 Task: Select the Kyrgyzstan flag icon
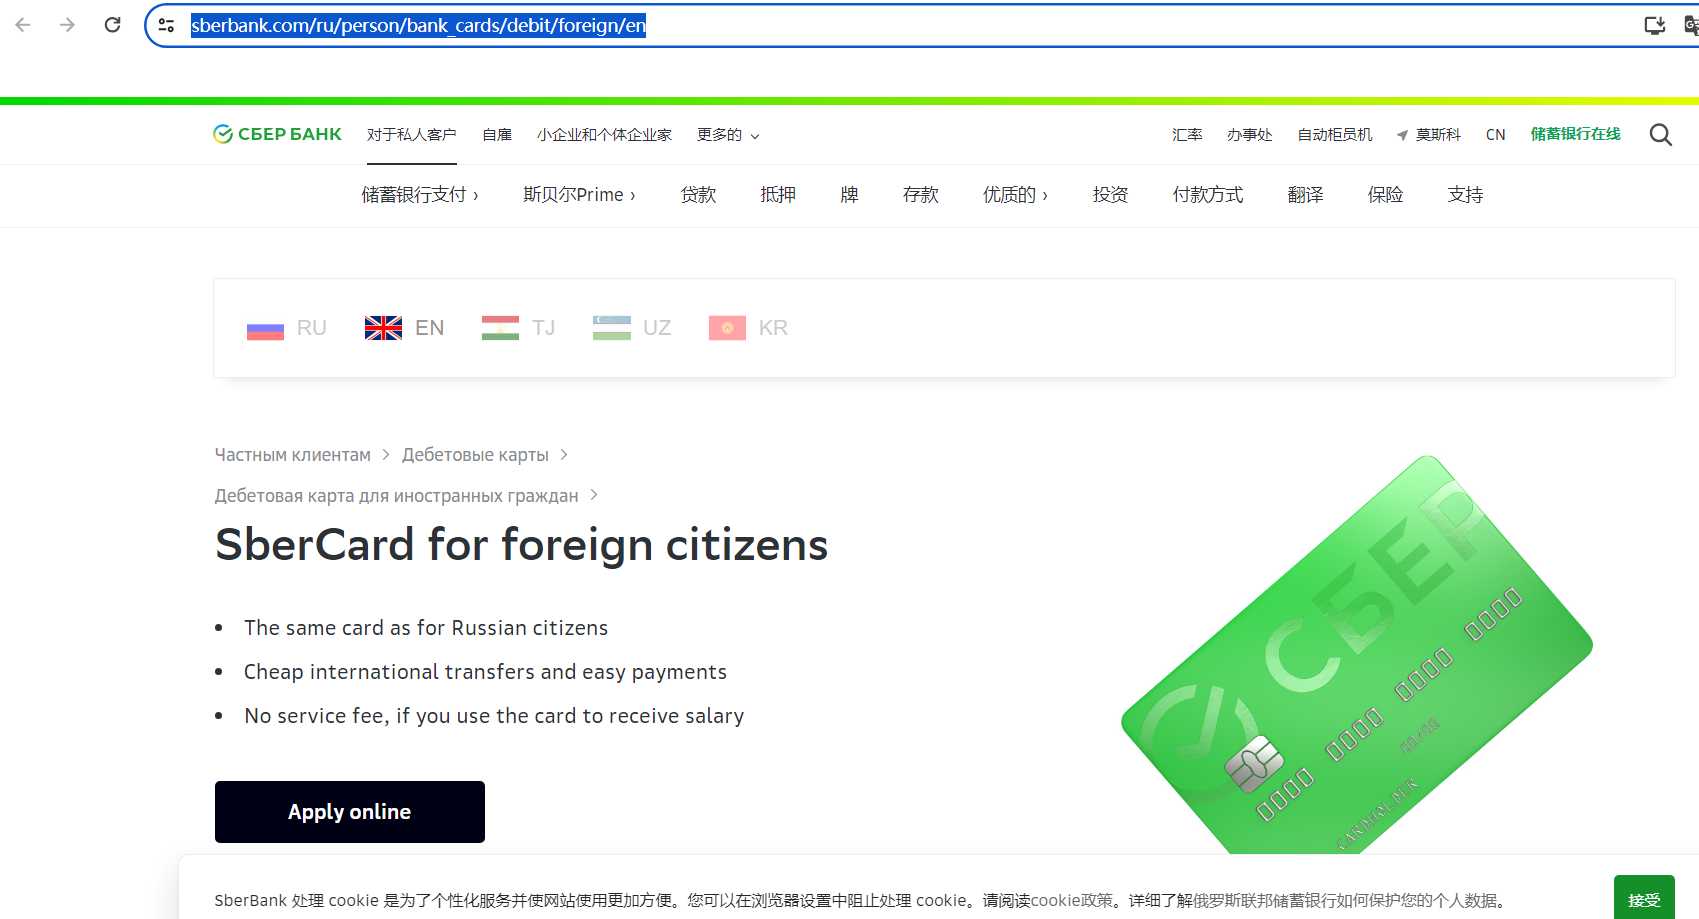point(727,328)
